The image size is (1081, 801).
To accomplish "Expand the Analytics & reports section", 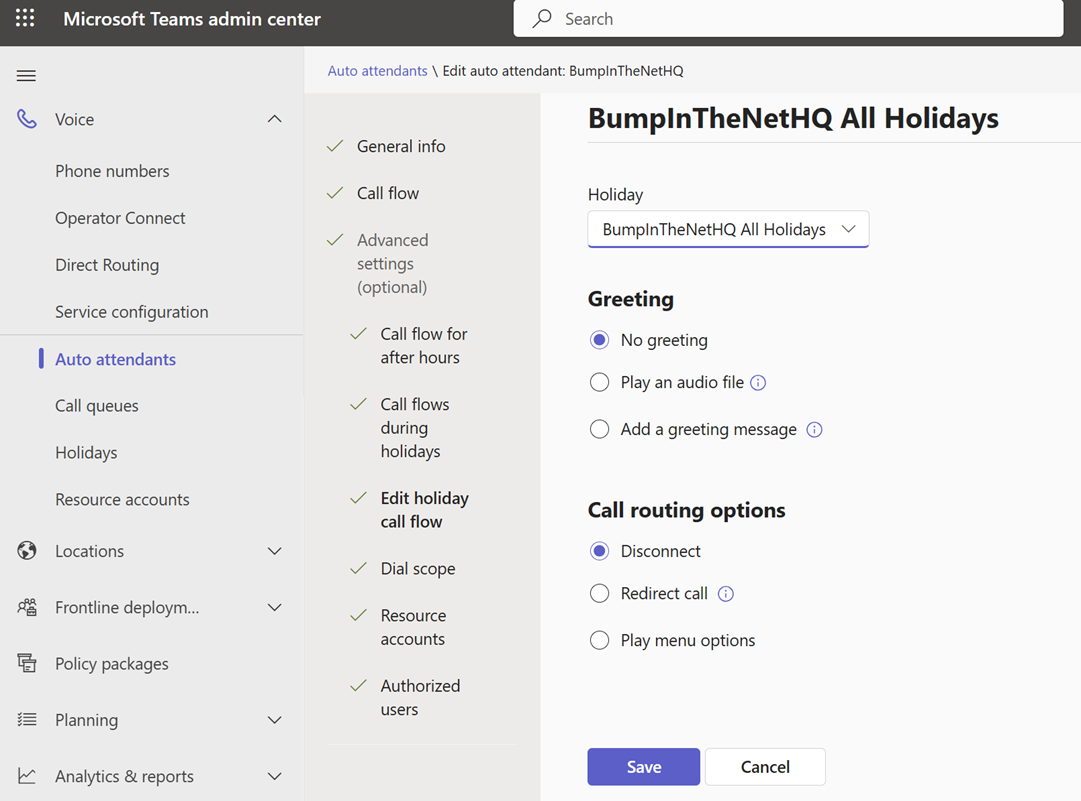I will (275, 776).
